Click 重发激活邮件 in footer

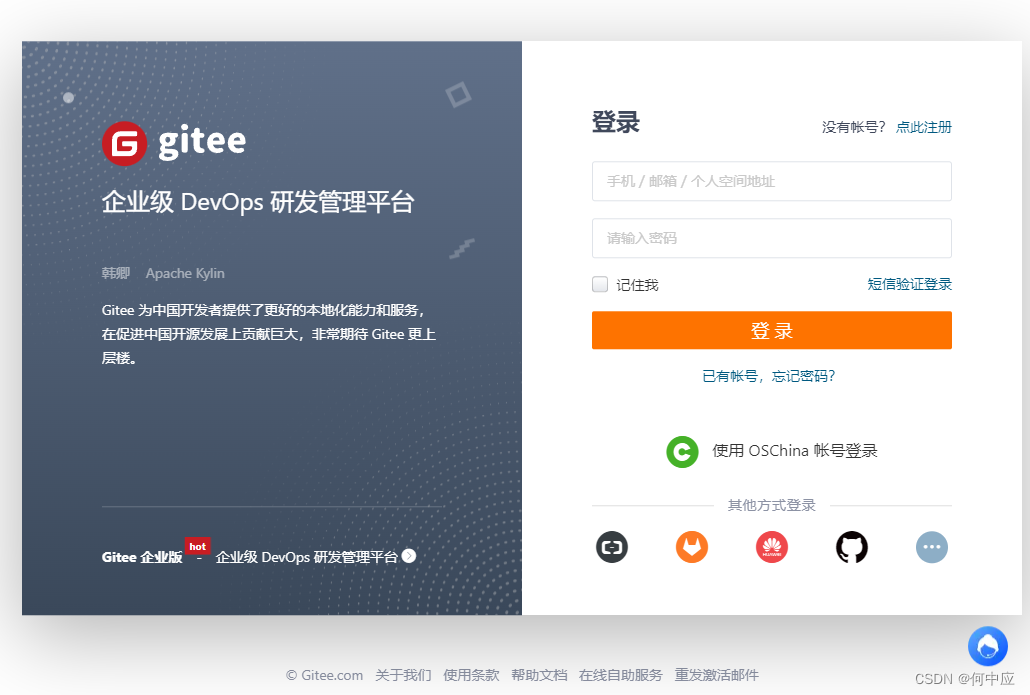(x=717, y=675)
